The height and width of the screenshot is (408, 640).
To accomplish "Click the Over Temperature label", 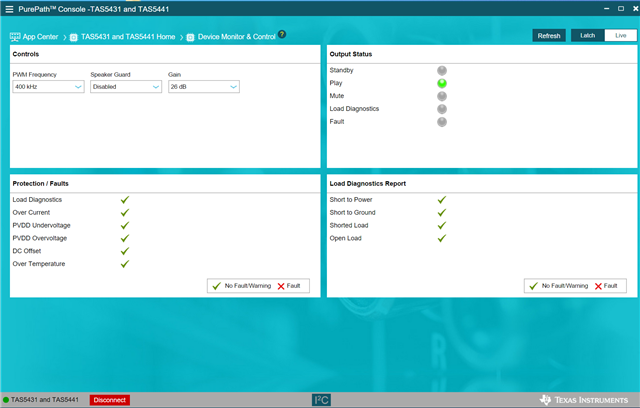I will pos(39,264).
